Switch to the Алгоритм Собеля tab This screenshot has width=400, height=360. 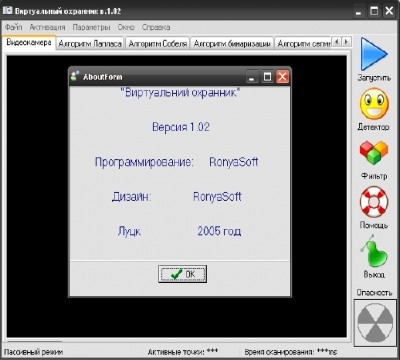pos(158,44)
